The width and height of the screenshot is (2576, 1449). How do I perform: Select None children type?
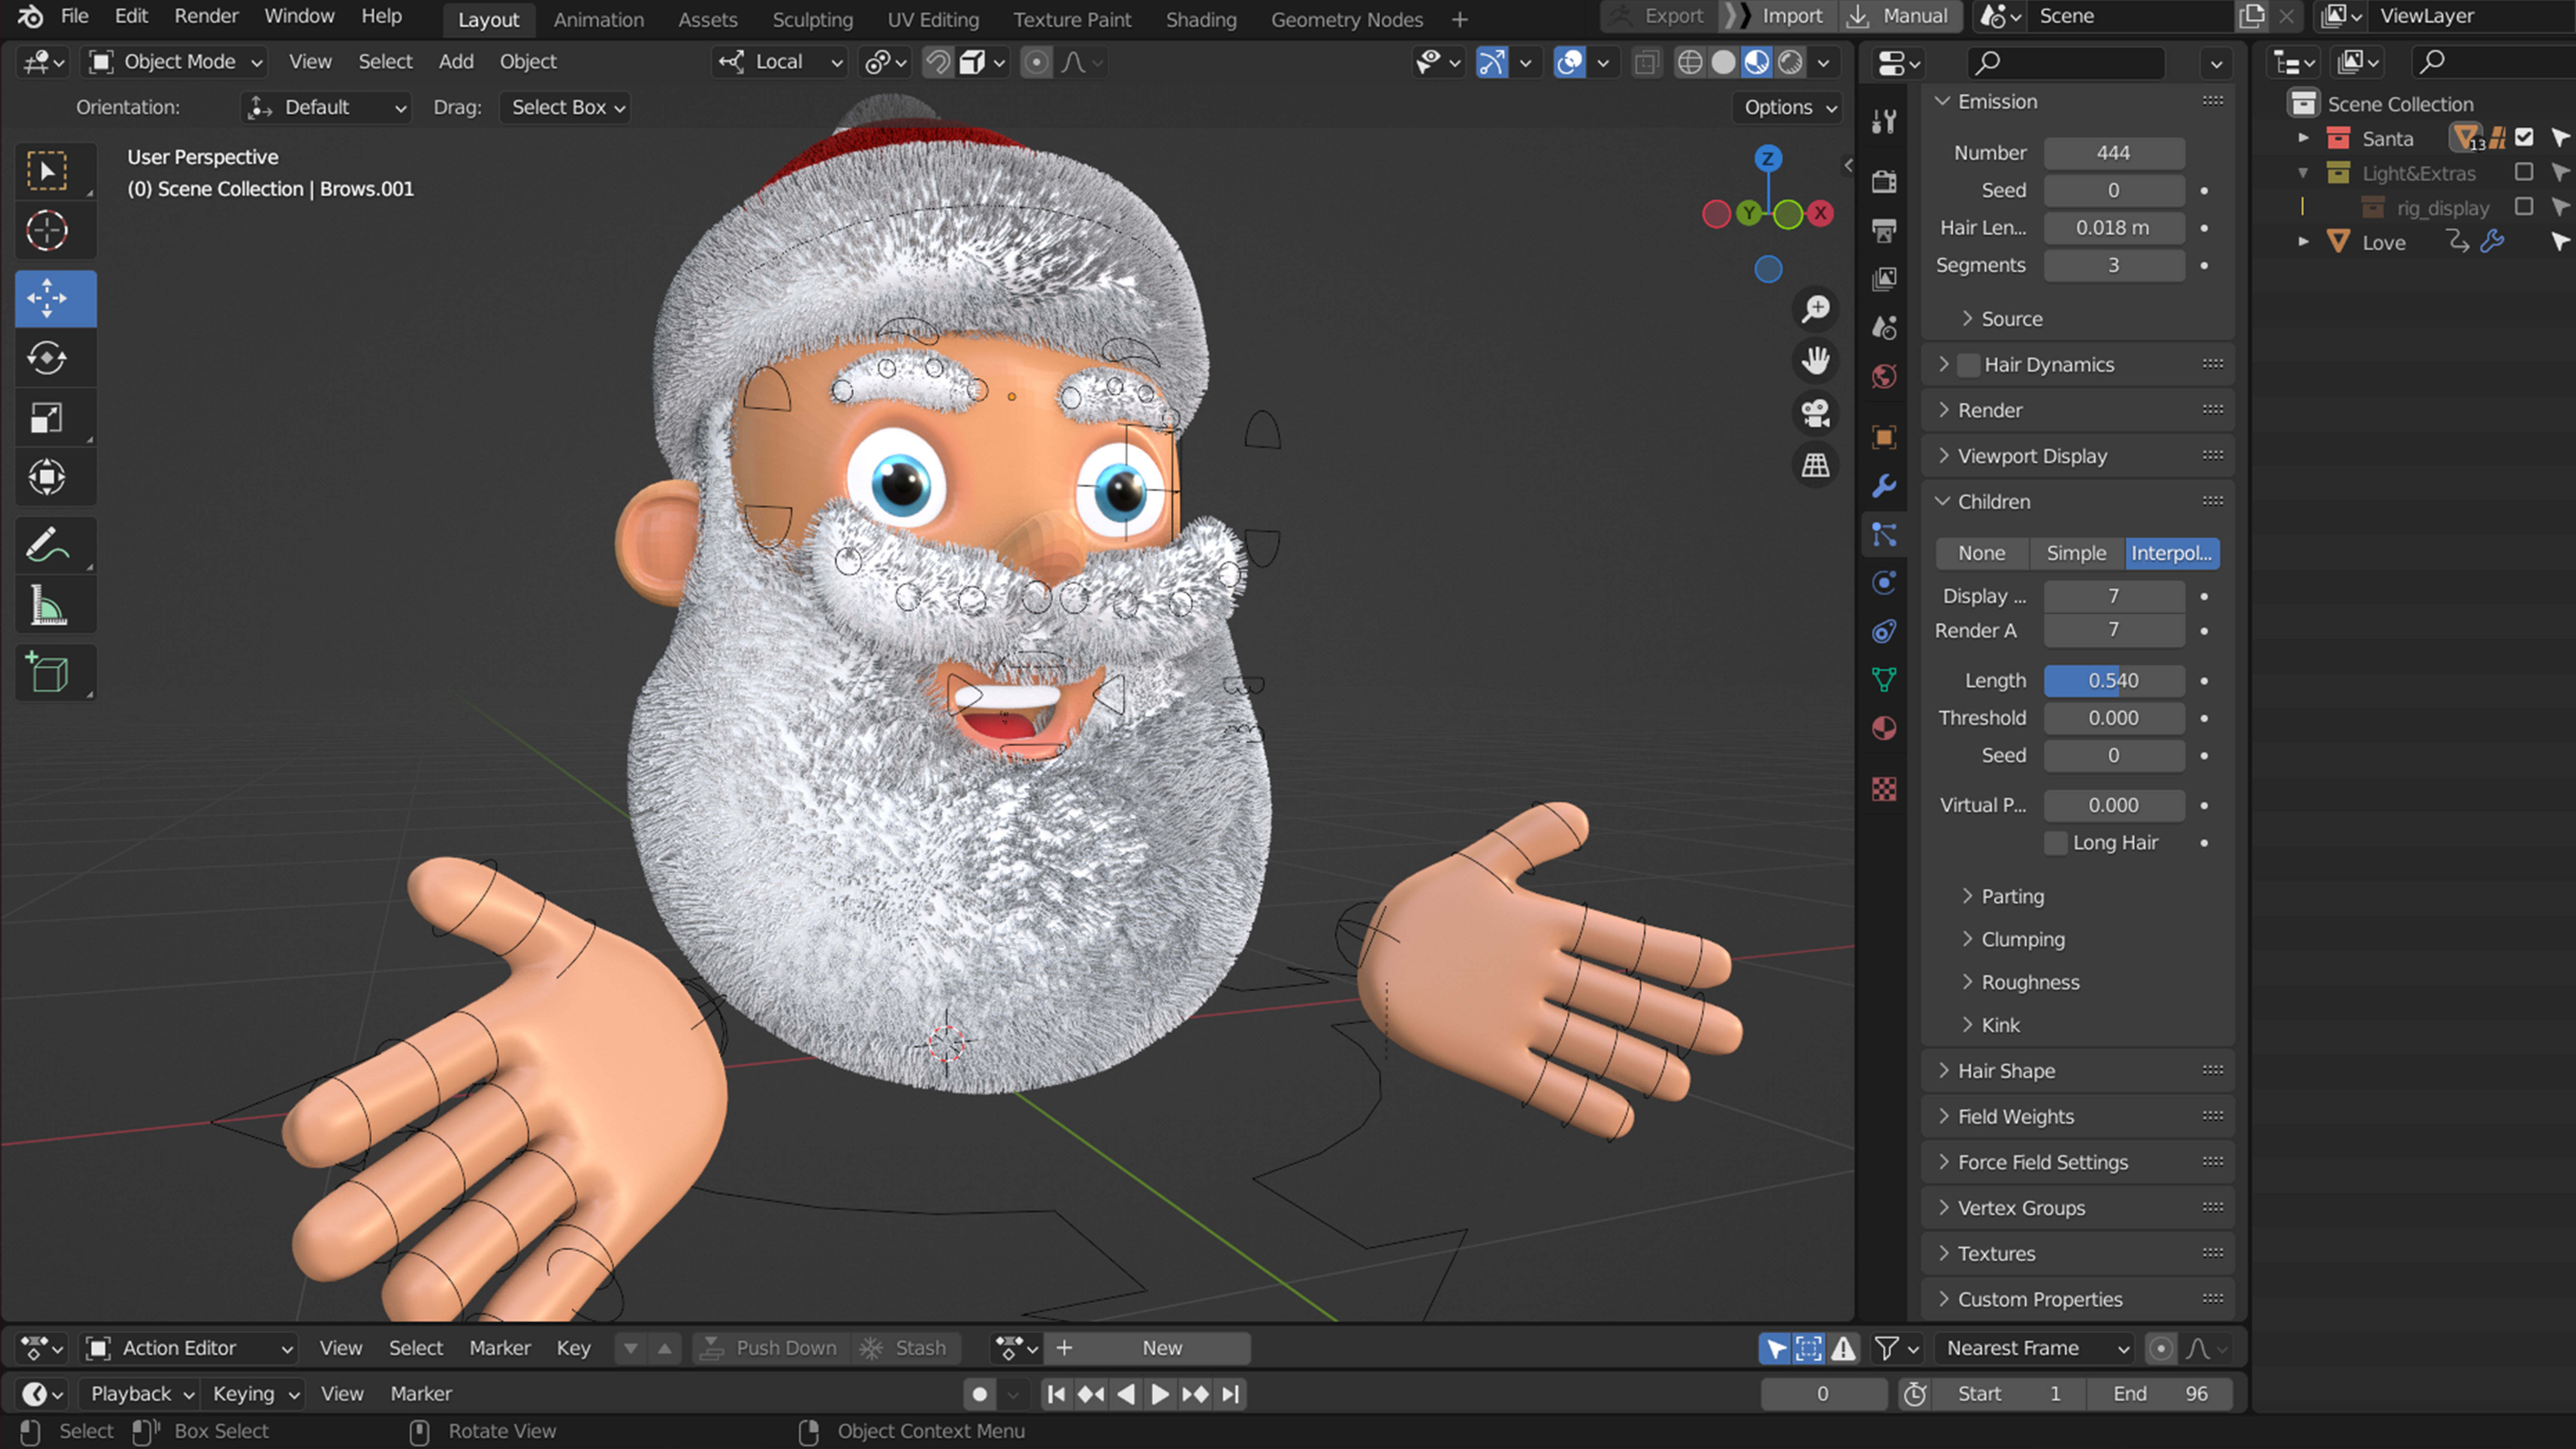[x=1982, y=553]
